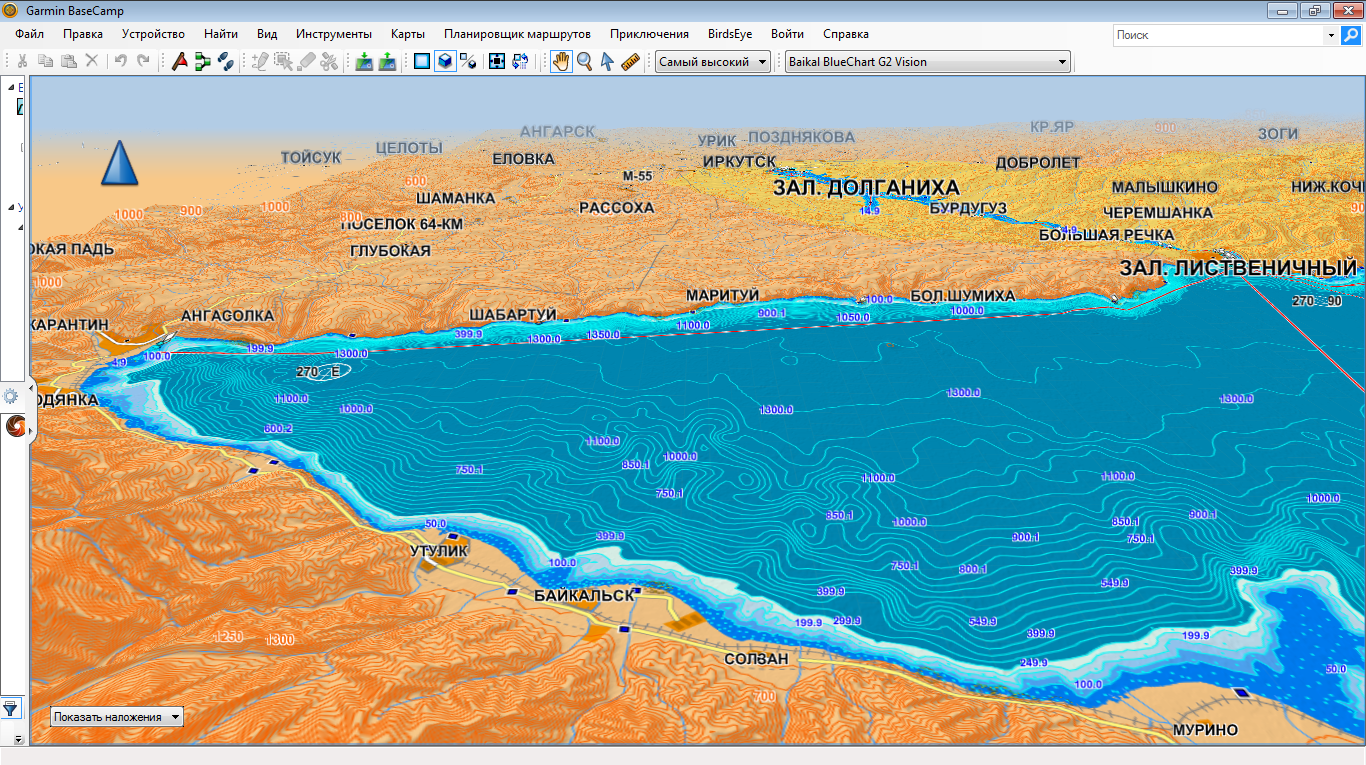The width and height of the screenshot is (1366, 765).
Task: Open the Войти menu
Action: pyautogui.click(x=788, y=34)
